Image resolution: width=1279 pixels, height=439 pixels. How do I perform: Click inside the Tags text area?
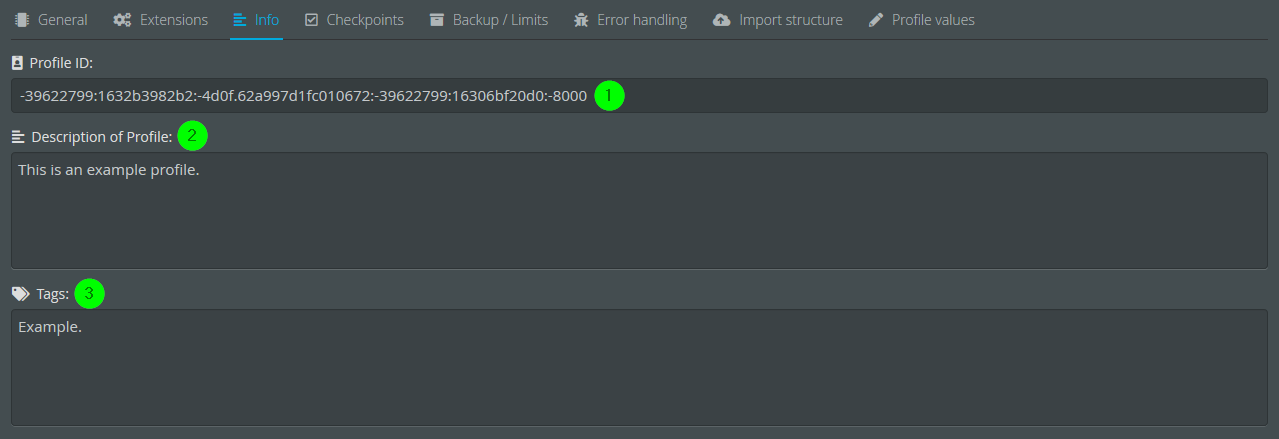point(639,367)
